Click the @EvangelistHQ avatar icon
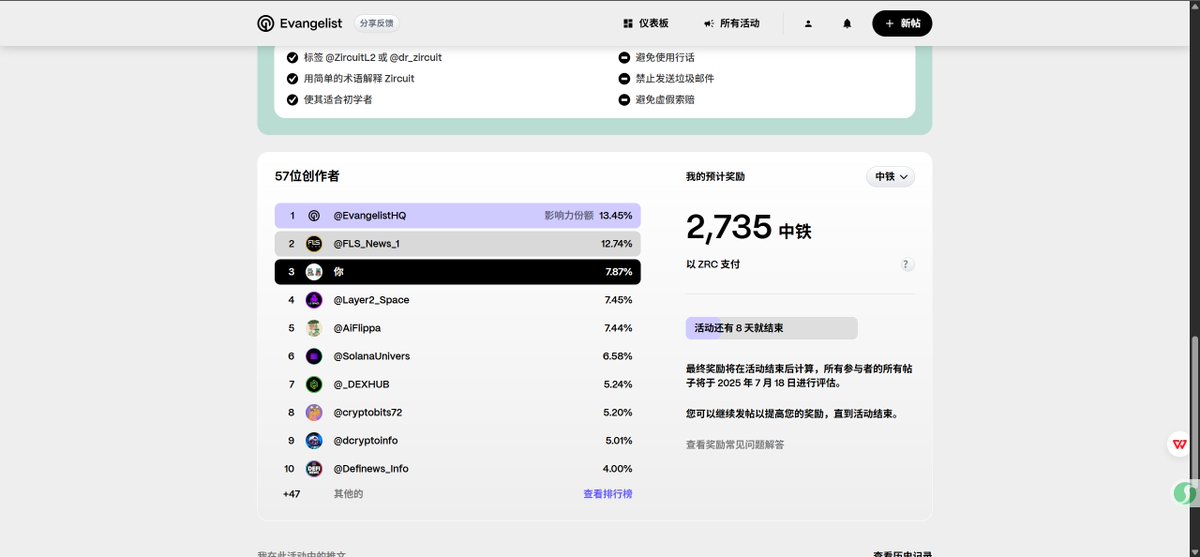The width and height of the screenshot is (1200, 557). [314, 215]
